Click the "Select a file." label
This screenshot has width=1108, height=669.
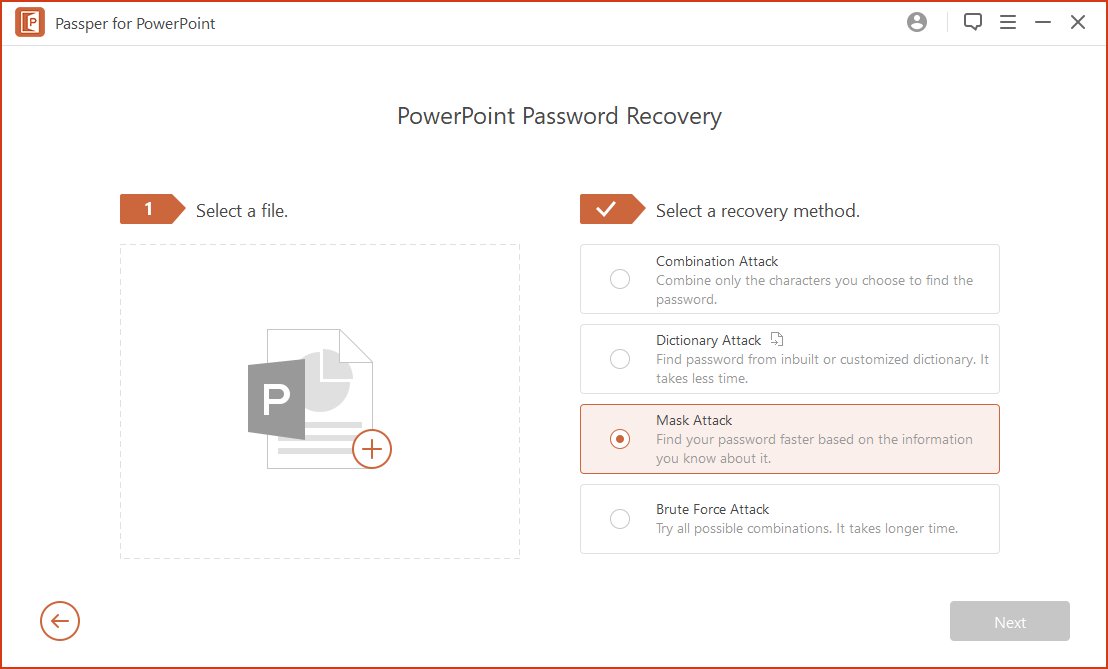(242, 211)
